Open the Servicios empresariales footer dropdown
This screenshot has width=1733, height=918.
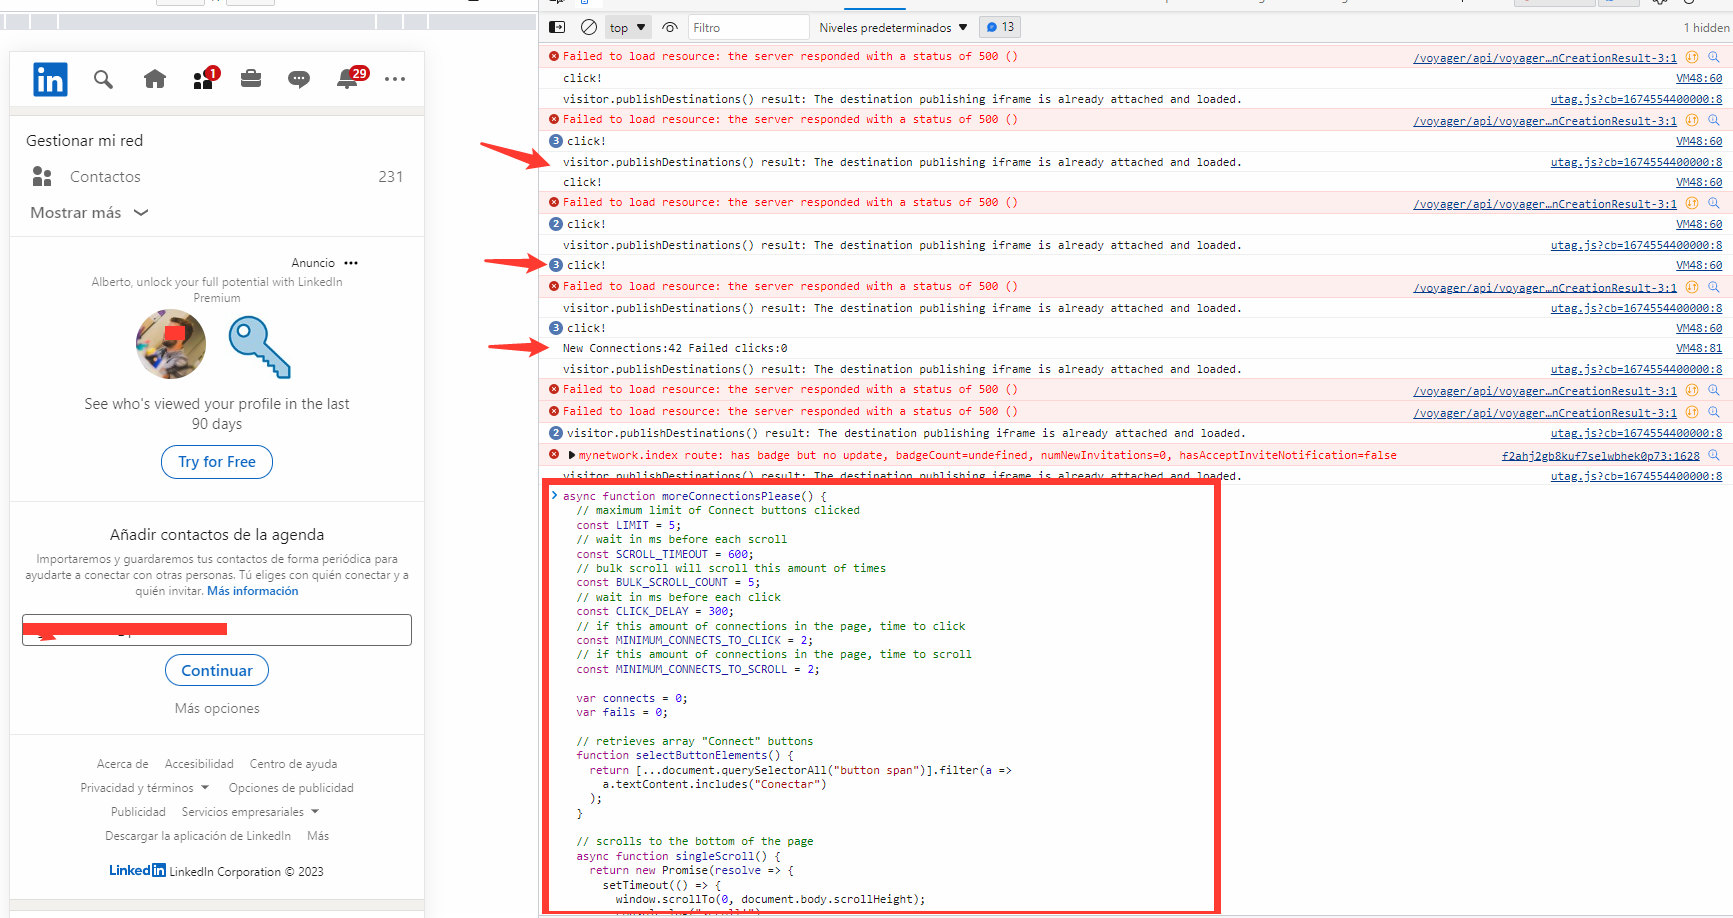250,812
